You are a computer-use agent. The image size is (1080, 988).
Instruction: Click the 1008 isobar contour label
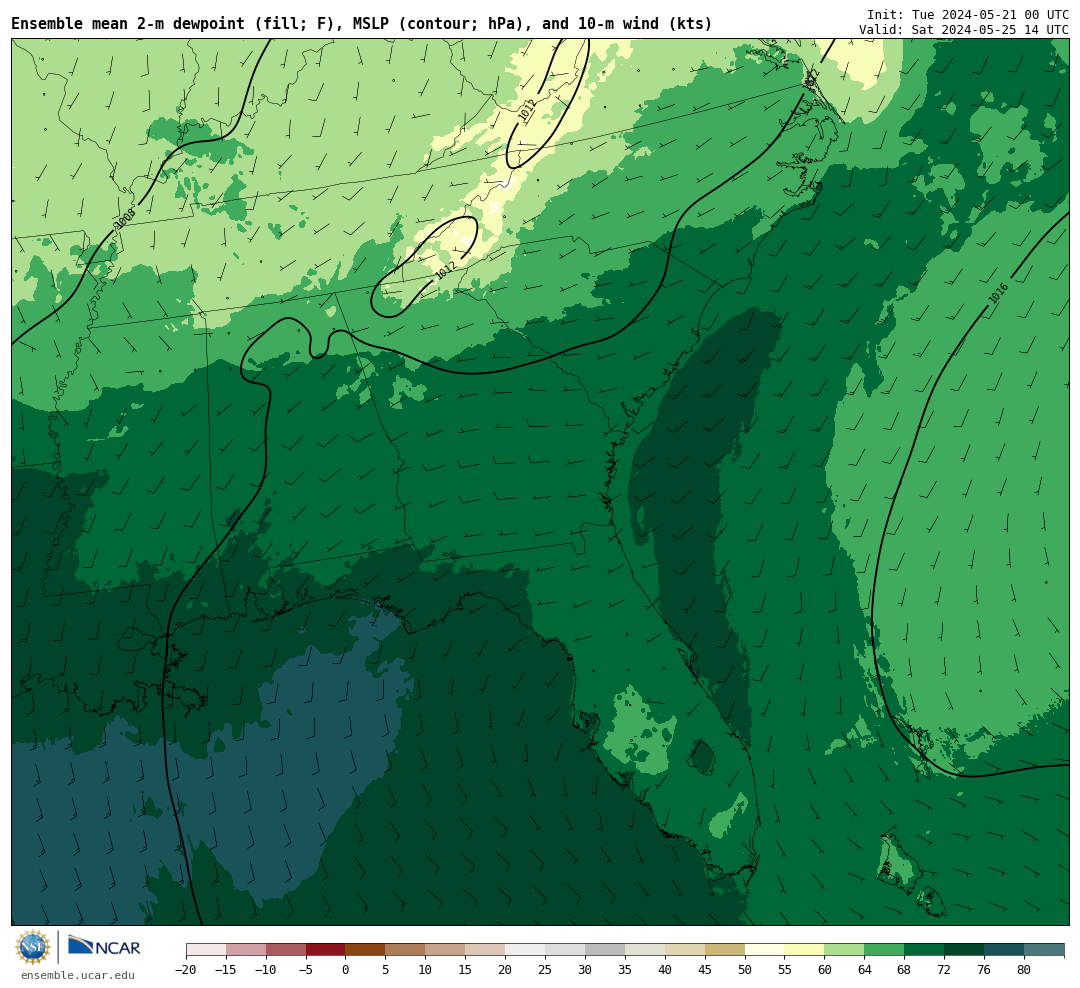125,218
